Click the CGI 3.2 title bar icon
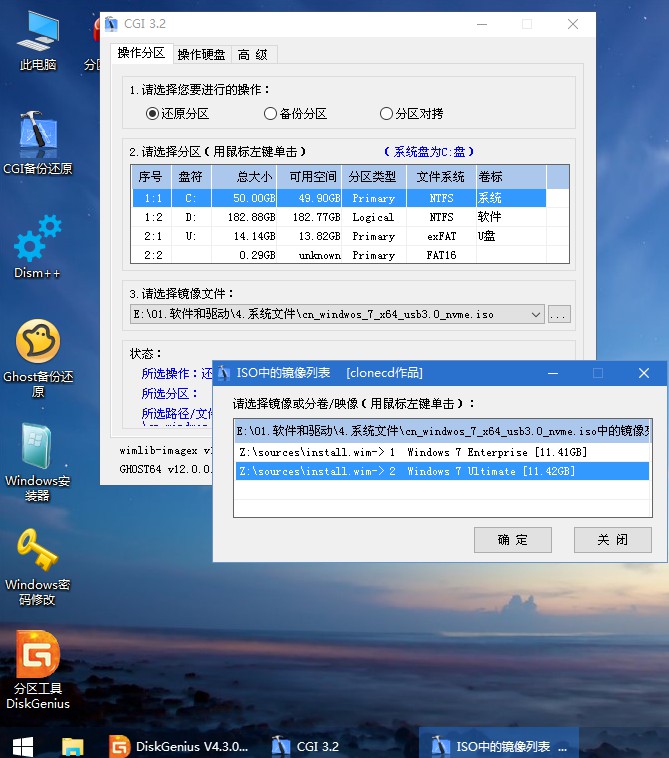This screenshot has height=758, width=669. pos(111,24)
